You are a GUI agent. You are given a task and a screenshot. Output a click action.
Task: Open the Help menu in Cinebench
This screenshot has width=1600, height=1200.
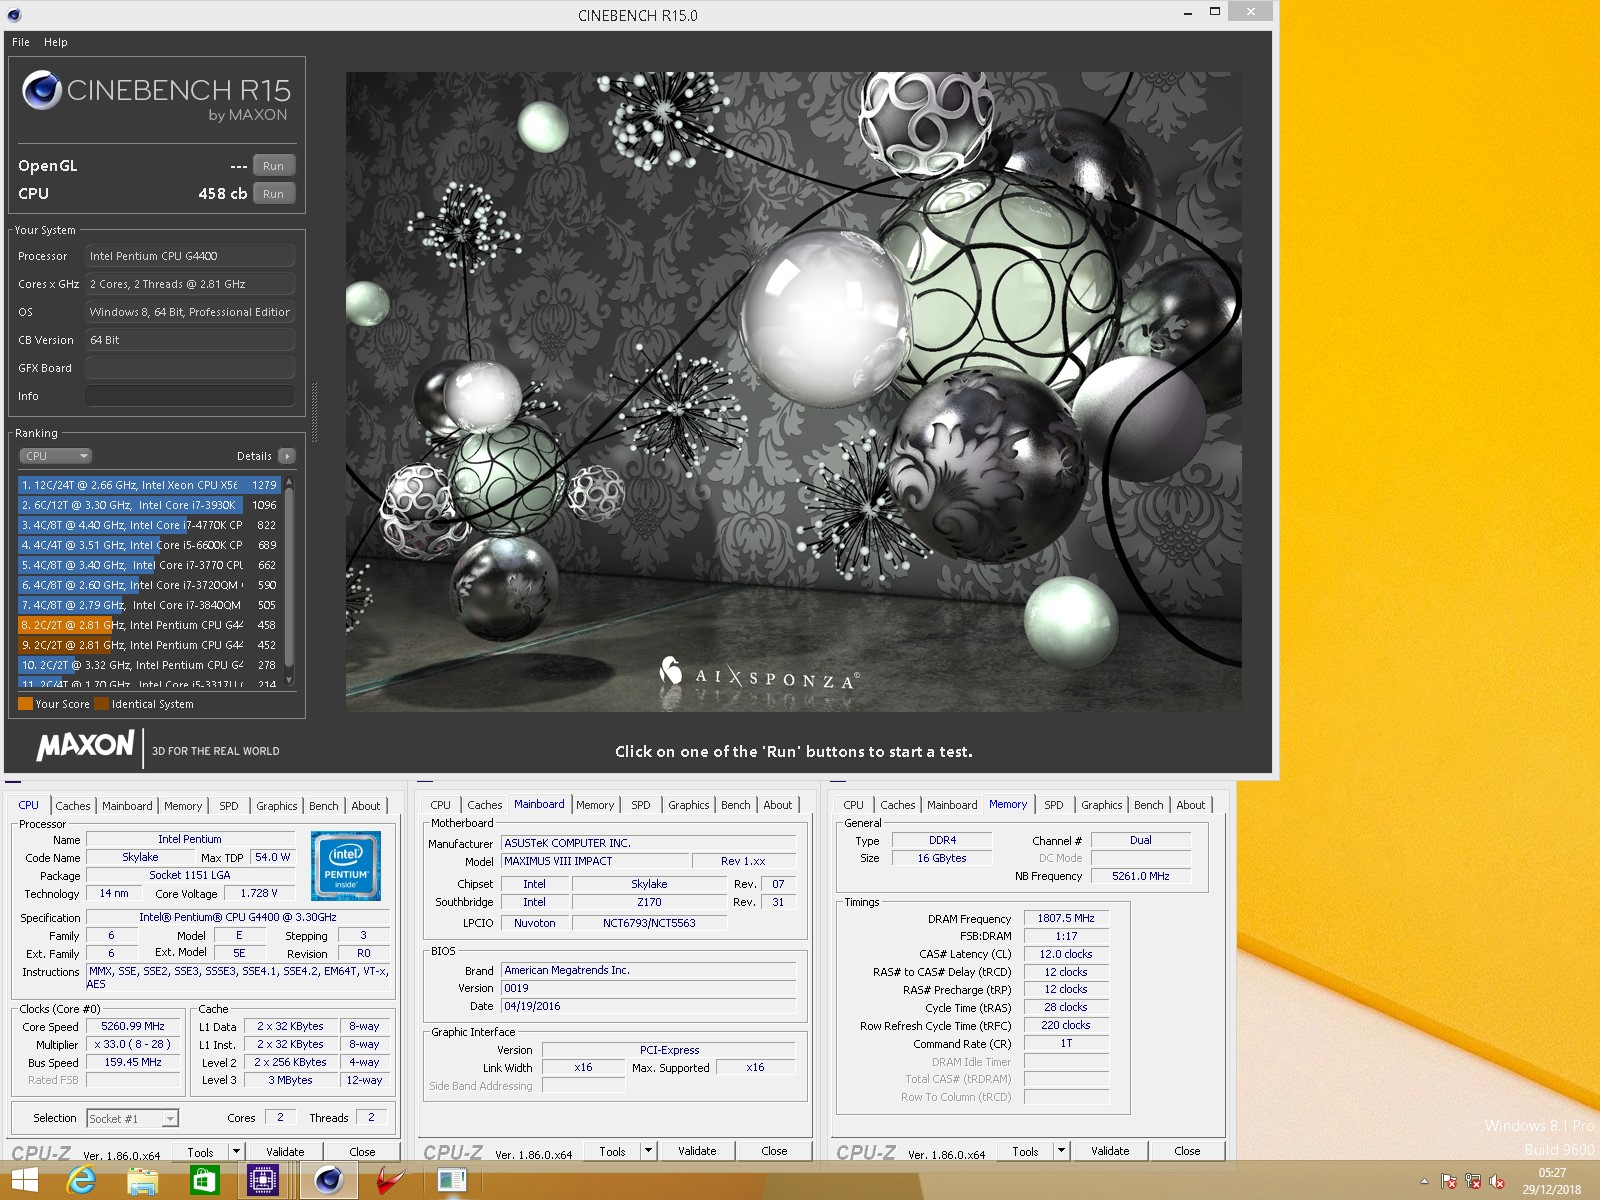click(x=56, y=42)
